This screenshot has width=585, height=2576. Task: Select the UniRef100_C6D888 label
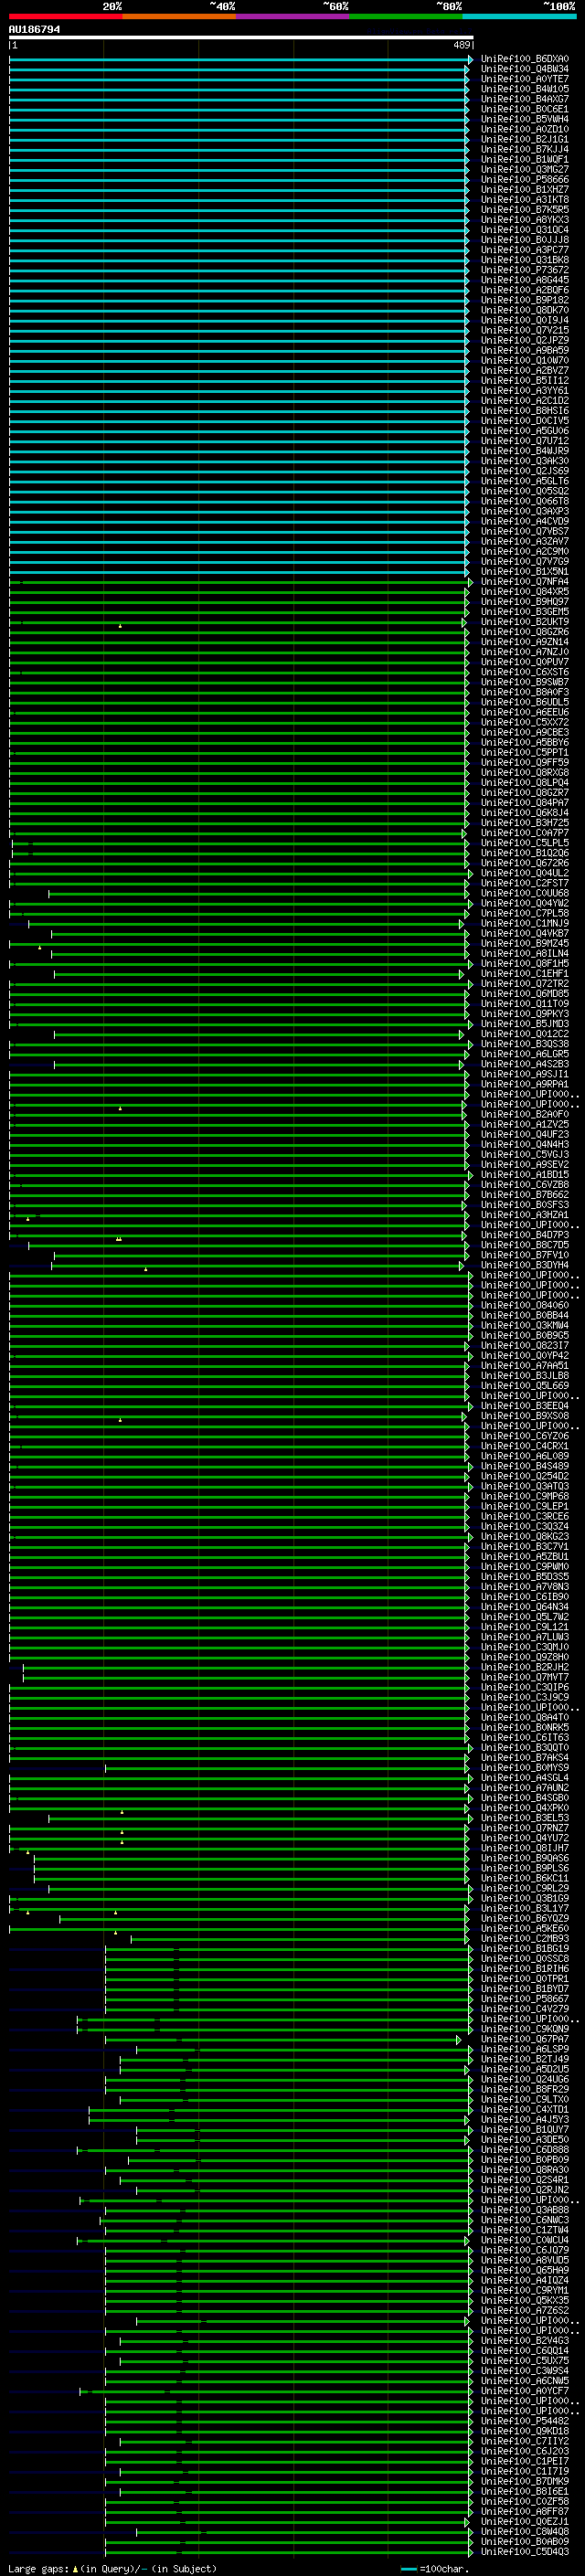click(525, 2151)
